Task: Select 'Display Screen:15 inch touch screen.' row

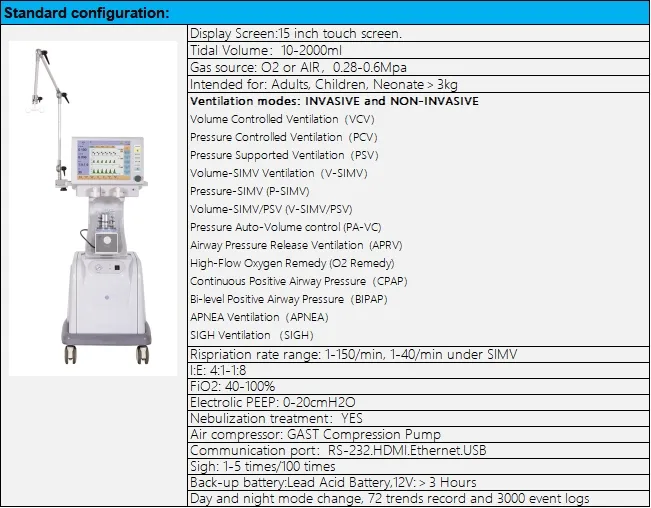Action: [x=418, y=34]
